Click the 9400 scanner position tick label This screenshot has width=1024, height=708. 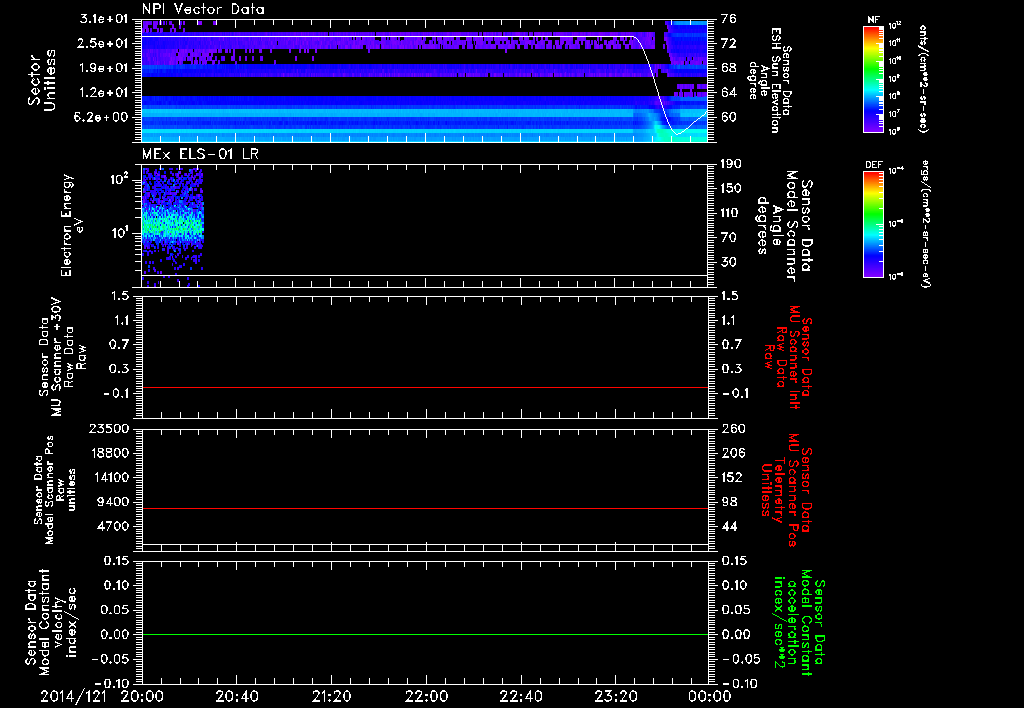click(113, 502)
